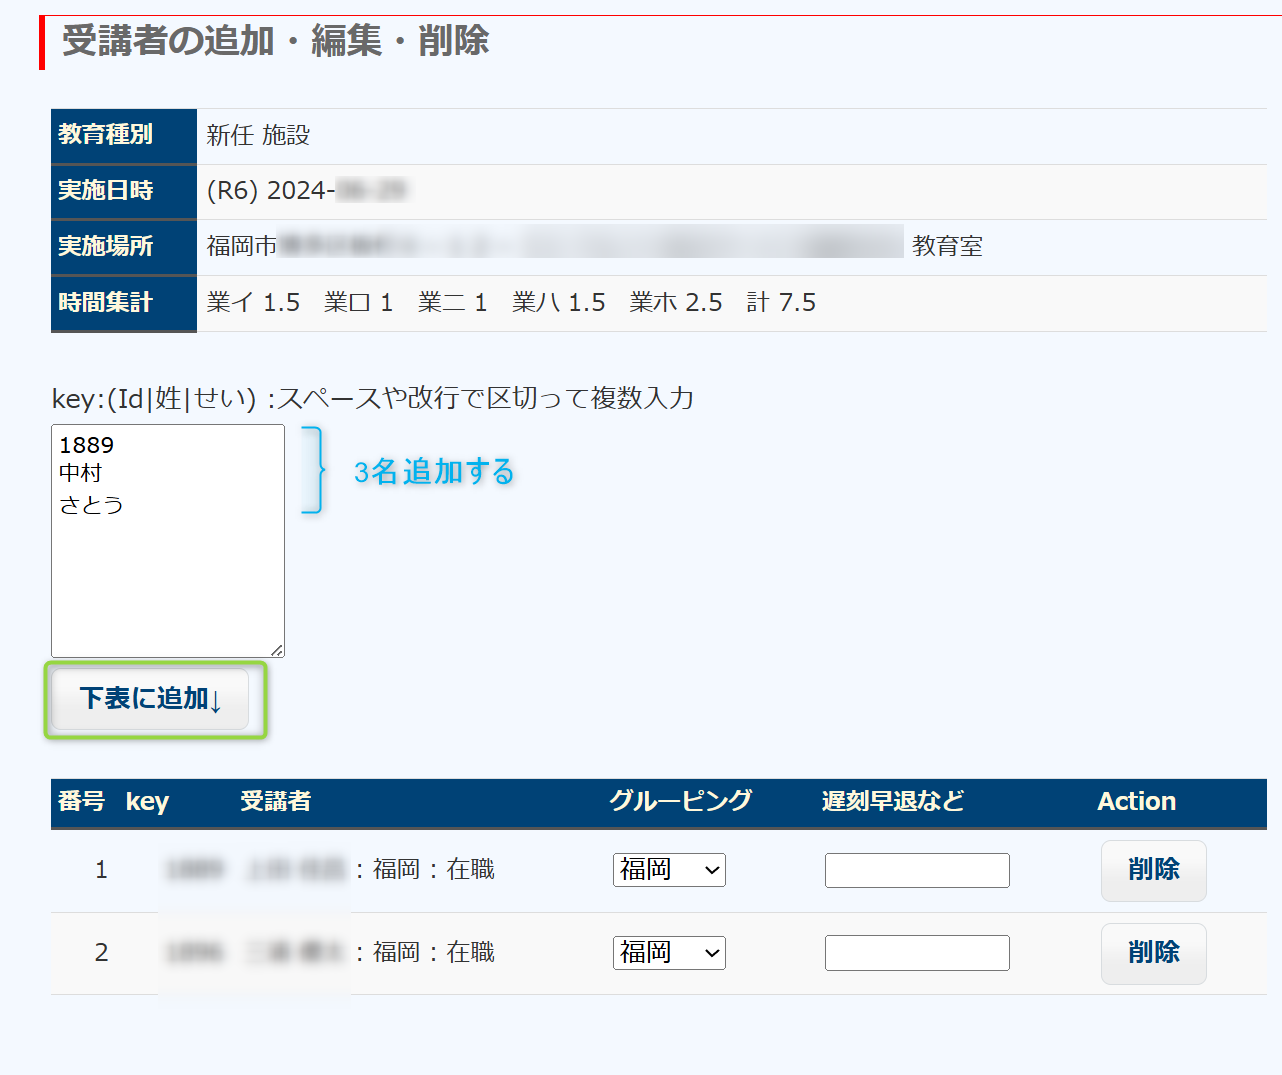
Task: Select the key column header
Action: pos(147,802)
